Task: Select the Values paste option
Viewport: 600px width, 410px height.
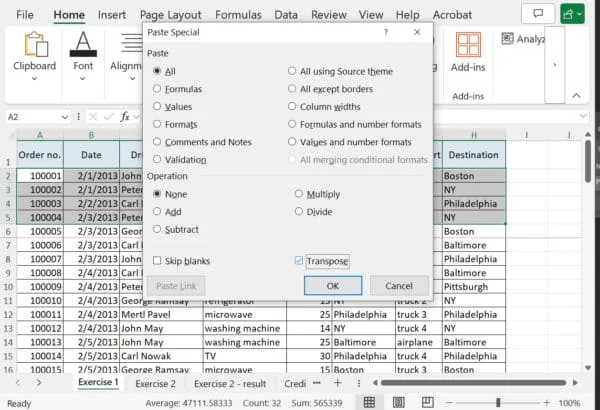Action: tap(157, 106)
